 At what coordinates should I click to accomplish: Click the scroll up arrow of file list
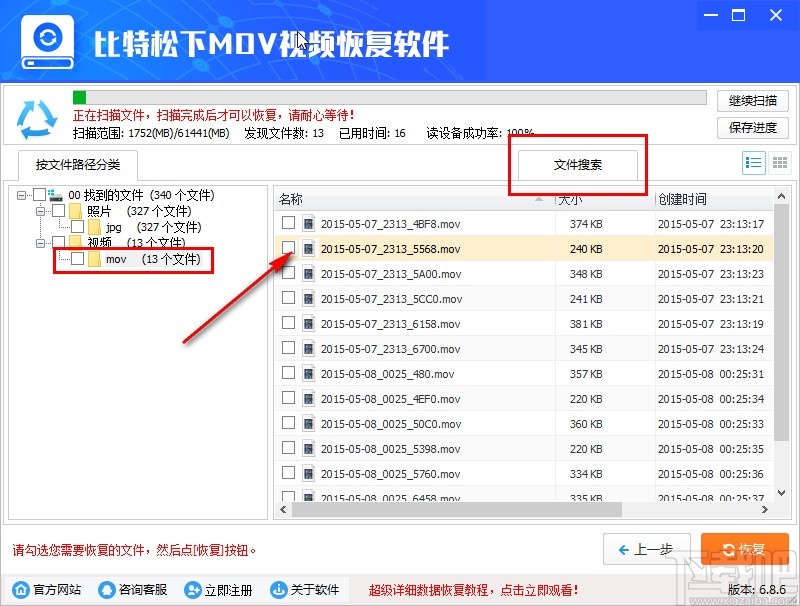click(781, 196)
